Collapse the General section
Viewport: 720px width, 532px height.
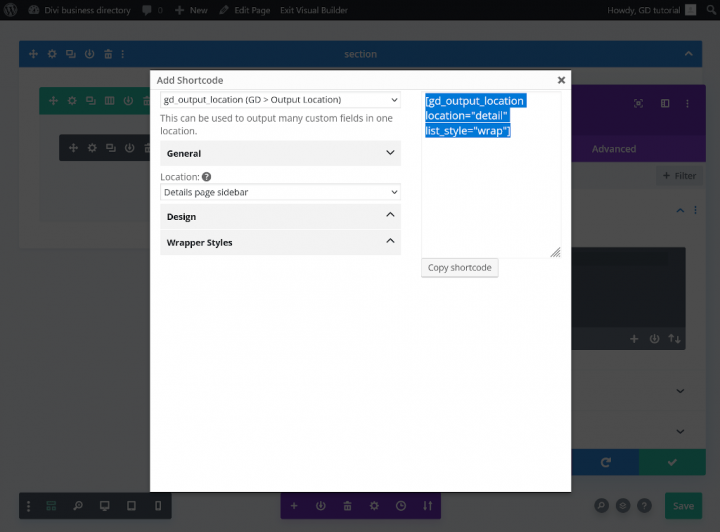tap(280, 153)
